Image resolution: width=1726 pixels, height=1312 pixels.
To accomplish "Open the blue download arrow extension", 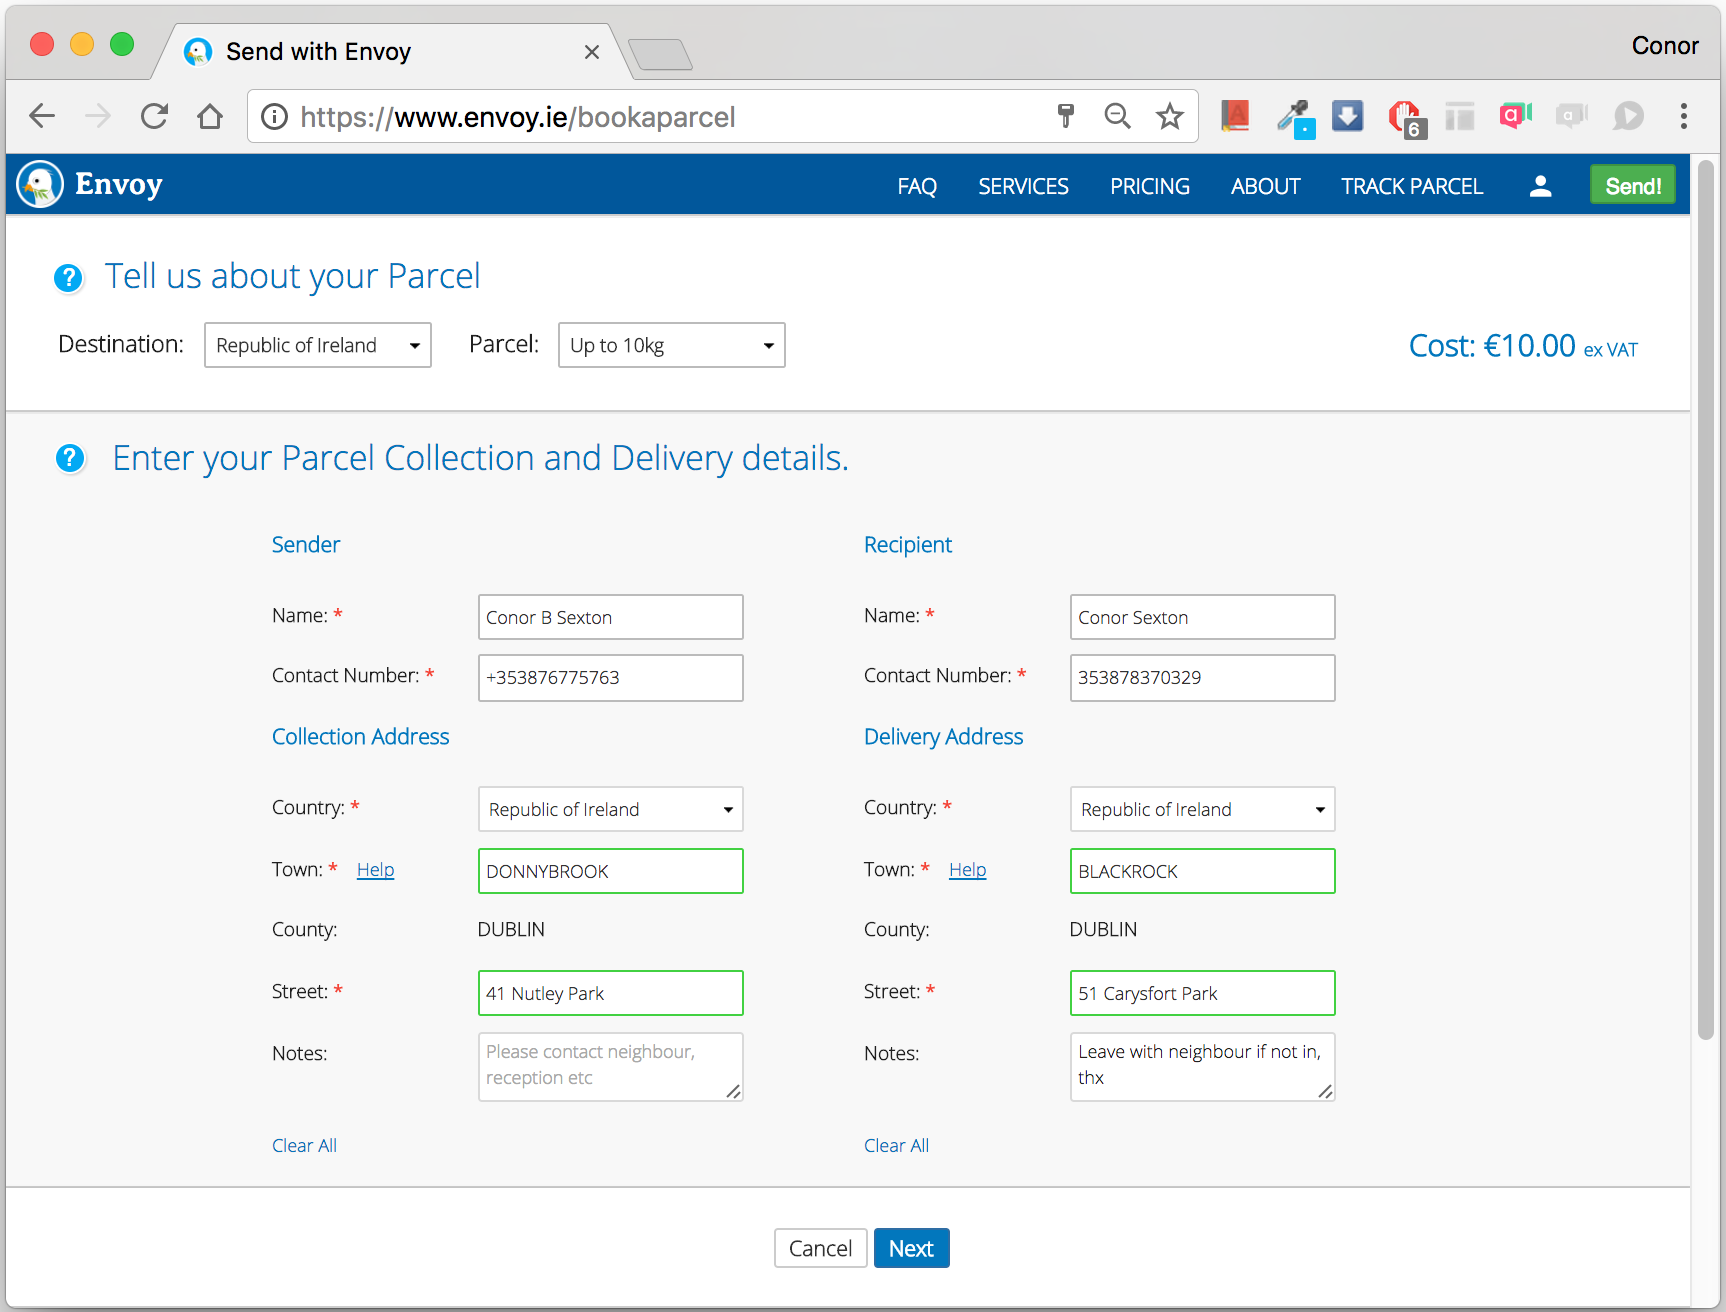I will click(1348, 116).
